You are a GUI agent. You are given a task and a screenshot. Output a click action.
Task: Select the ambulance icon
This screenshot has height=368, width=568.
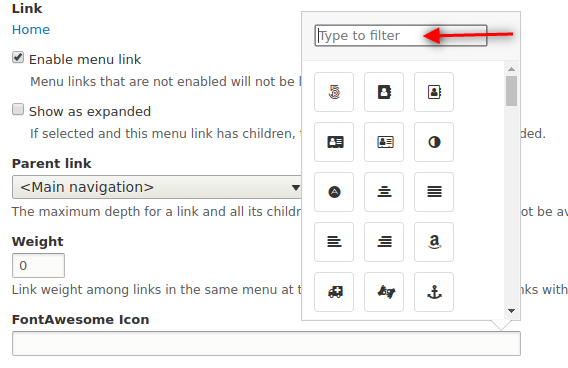click(x=334, y=292)
